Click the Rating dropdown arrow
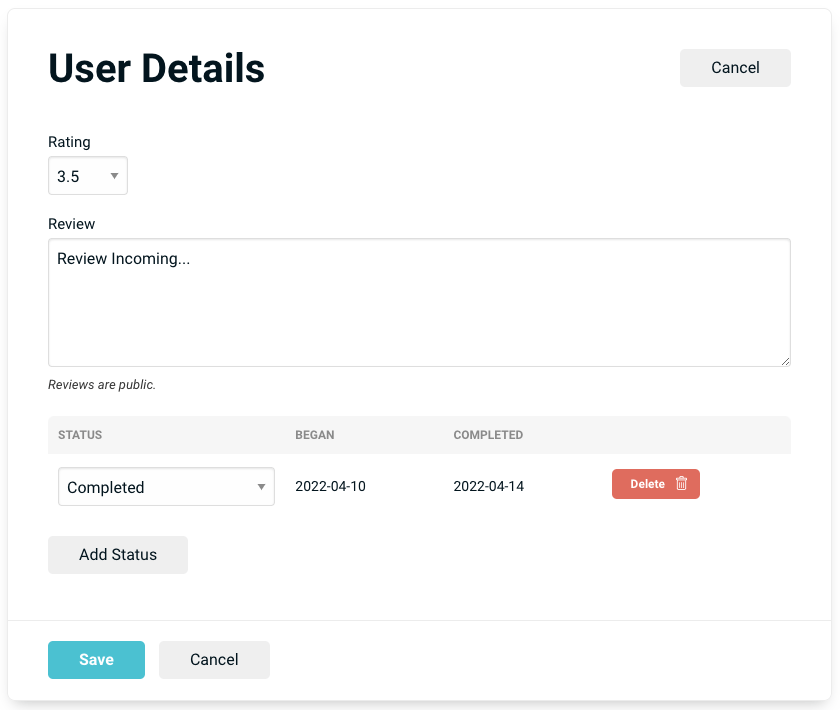The height and width of the screenshot is (710, 840). click(114, 177)
